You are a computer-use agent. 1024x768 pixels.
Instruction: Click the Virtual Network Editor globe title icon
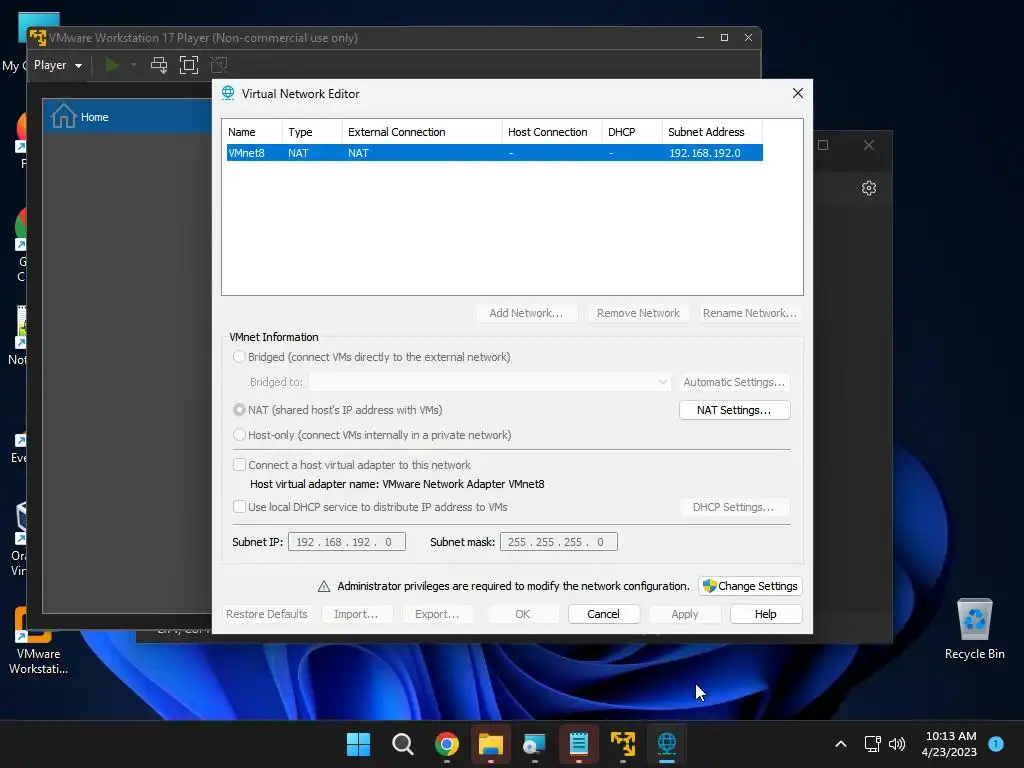(228, 93)
